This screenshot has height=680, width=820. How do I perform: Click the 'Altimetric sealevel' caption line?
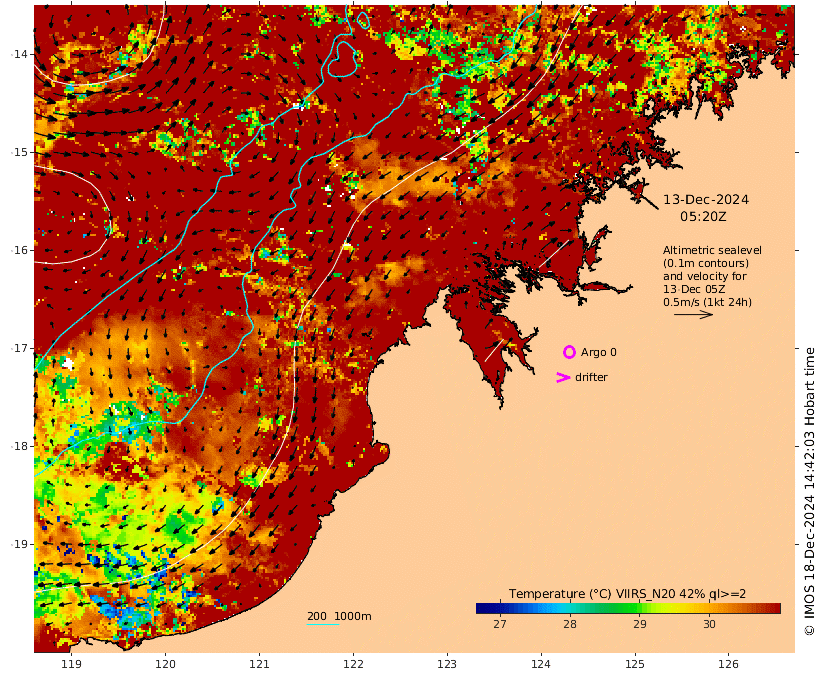coord(712,251)
